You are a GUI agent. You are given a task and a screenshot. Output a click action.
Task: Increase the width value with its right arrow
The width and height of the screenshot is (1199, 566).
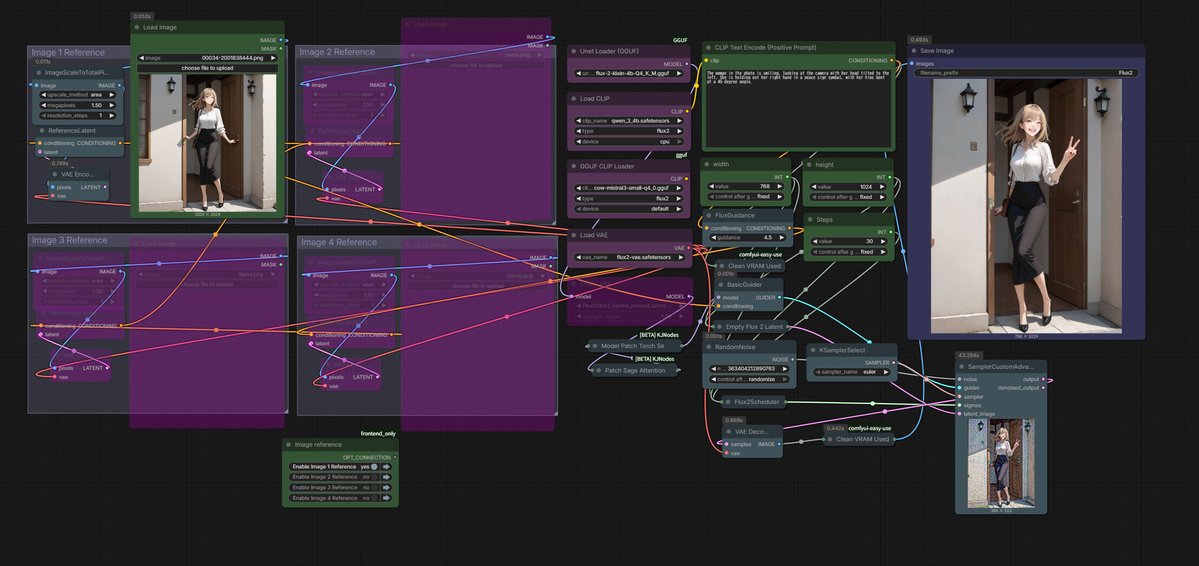780,187
